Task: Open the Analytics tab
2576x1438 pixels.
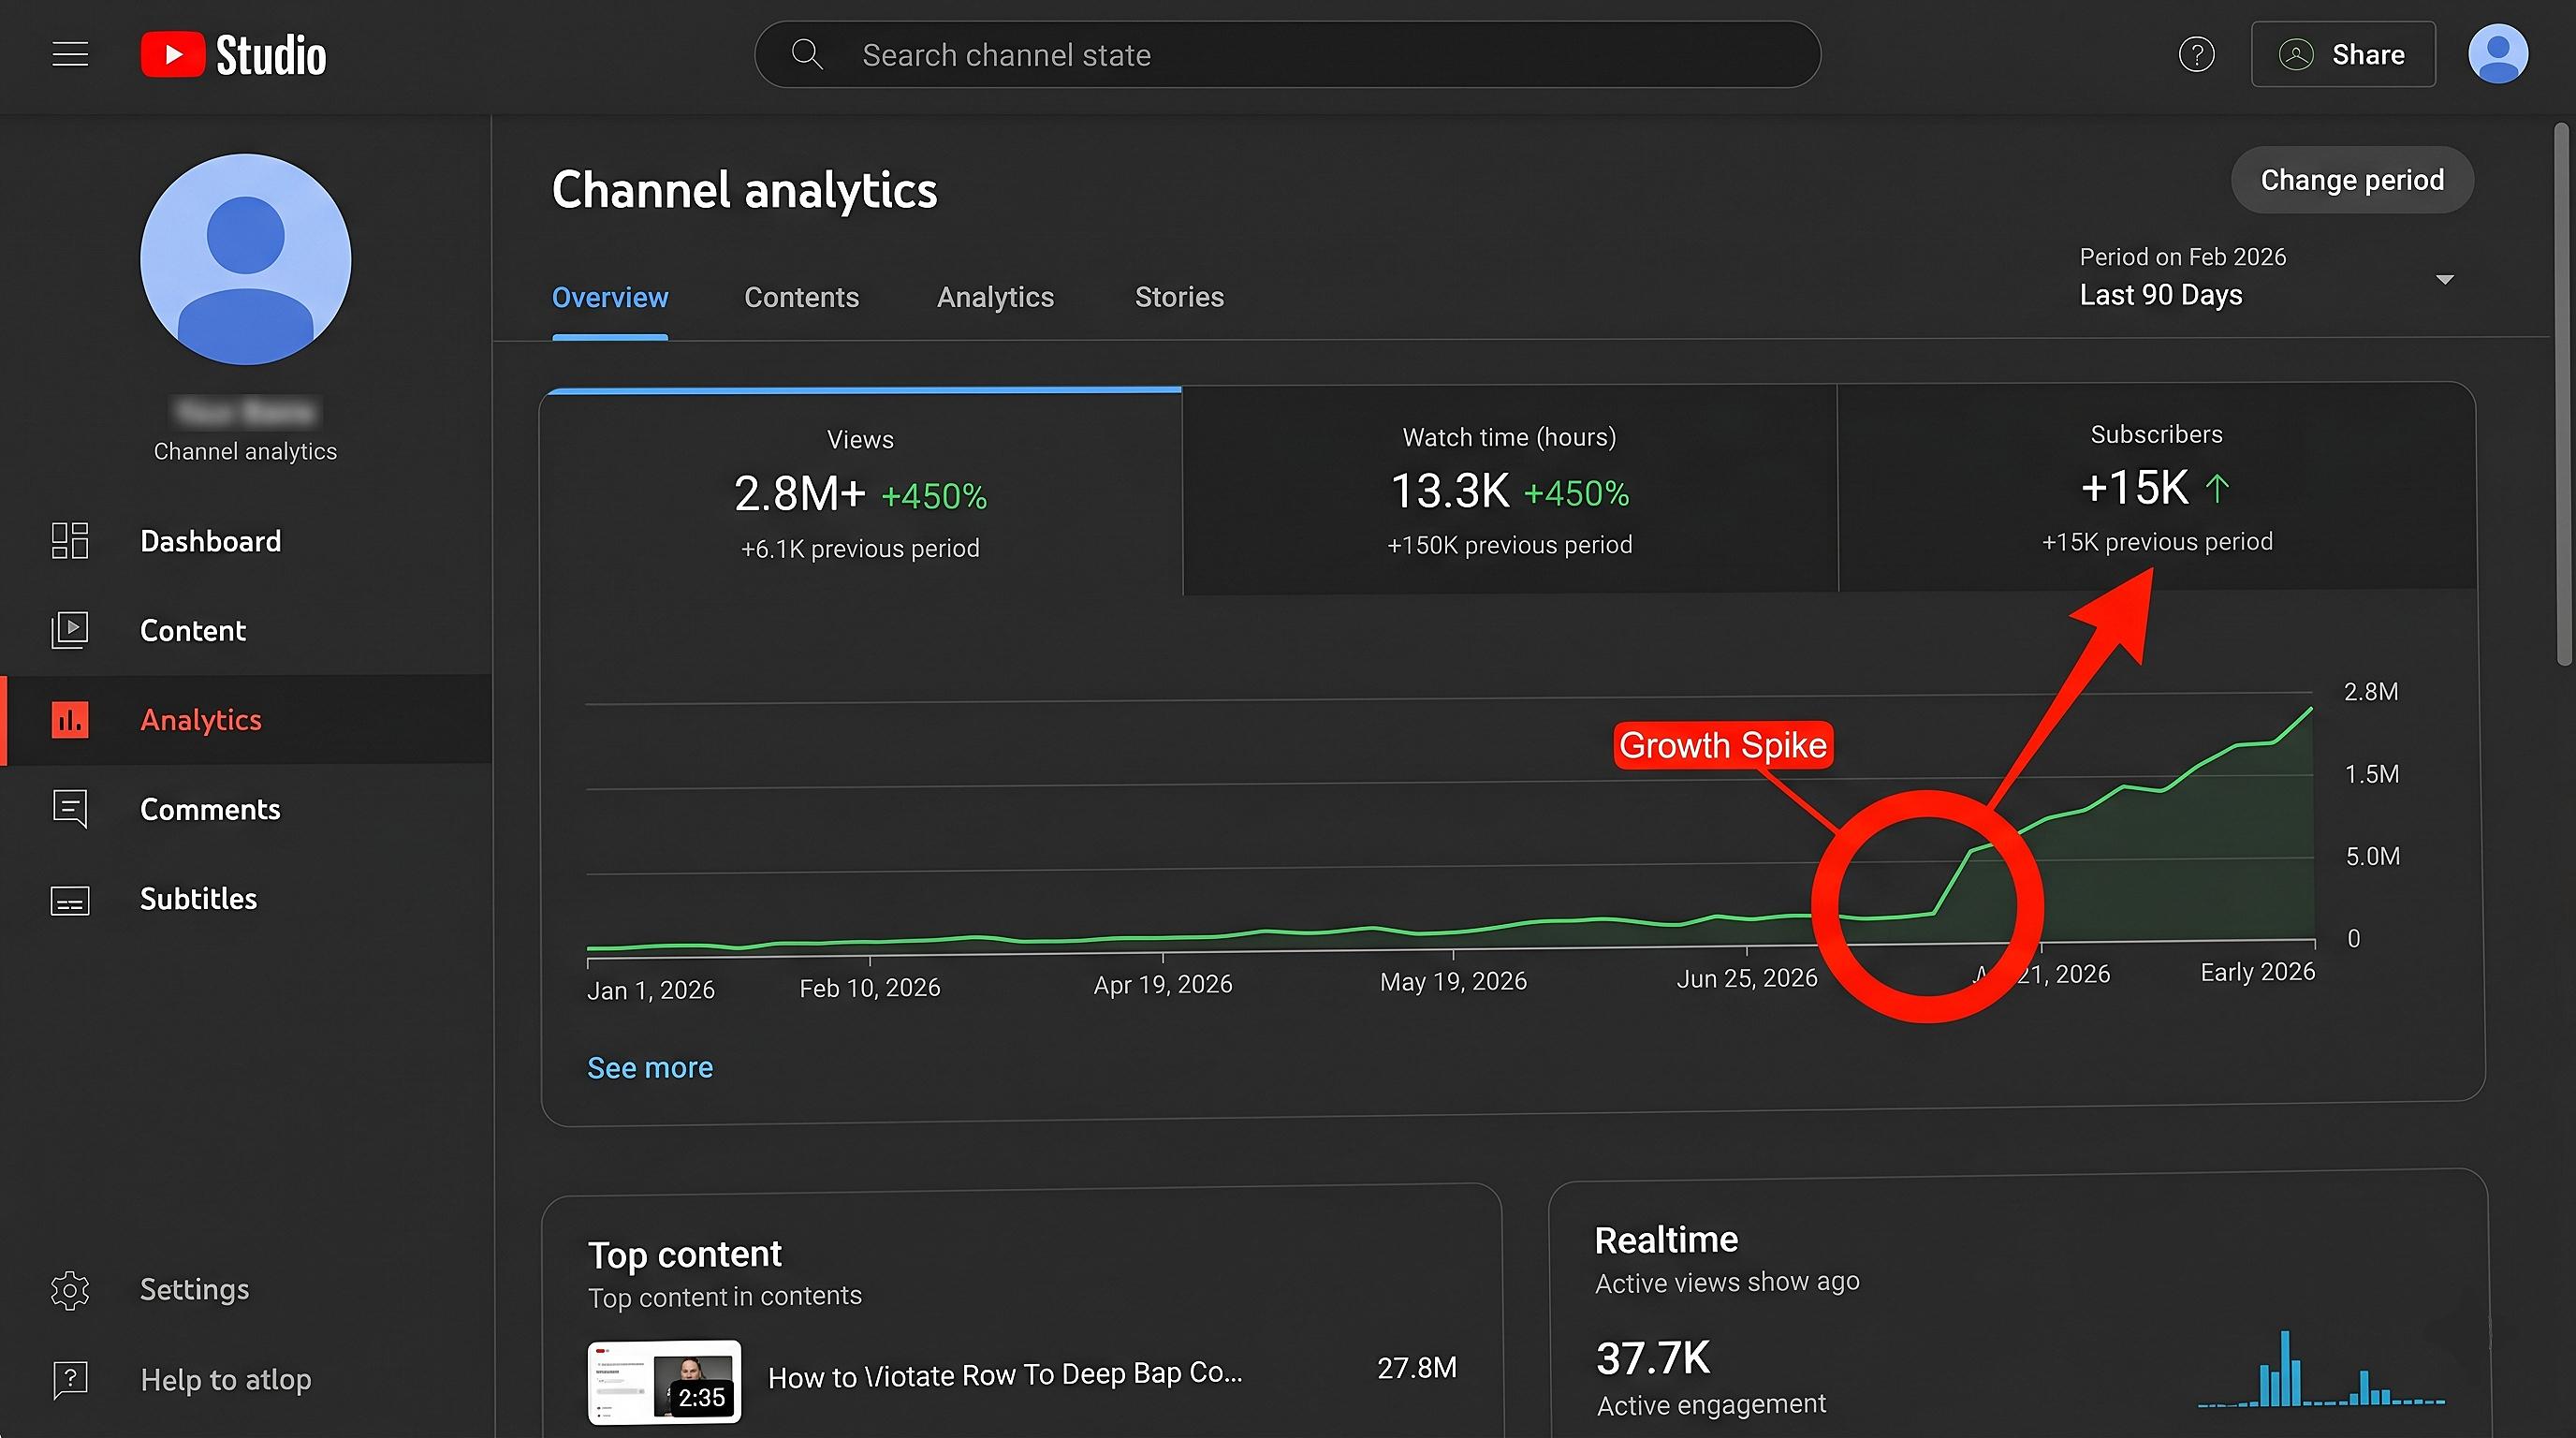Action: coord(995,297)
